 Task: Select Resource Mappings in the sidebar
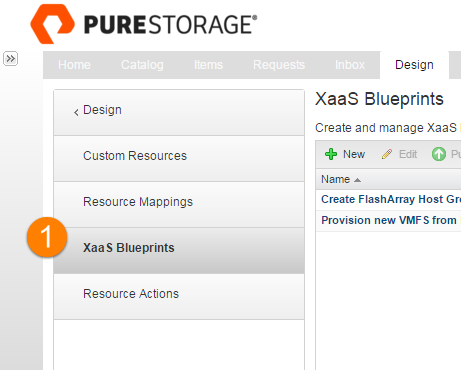point(179,204)
